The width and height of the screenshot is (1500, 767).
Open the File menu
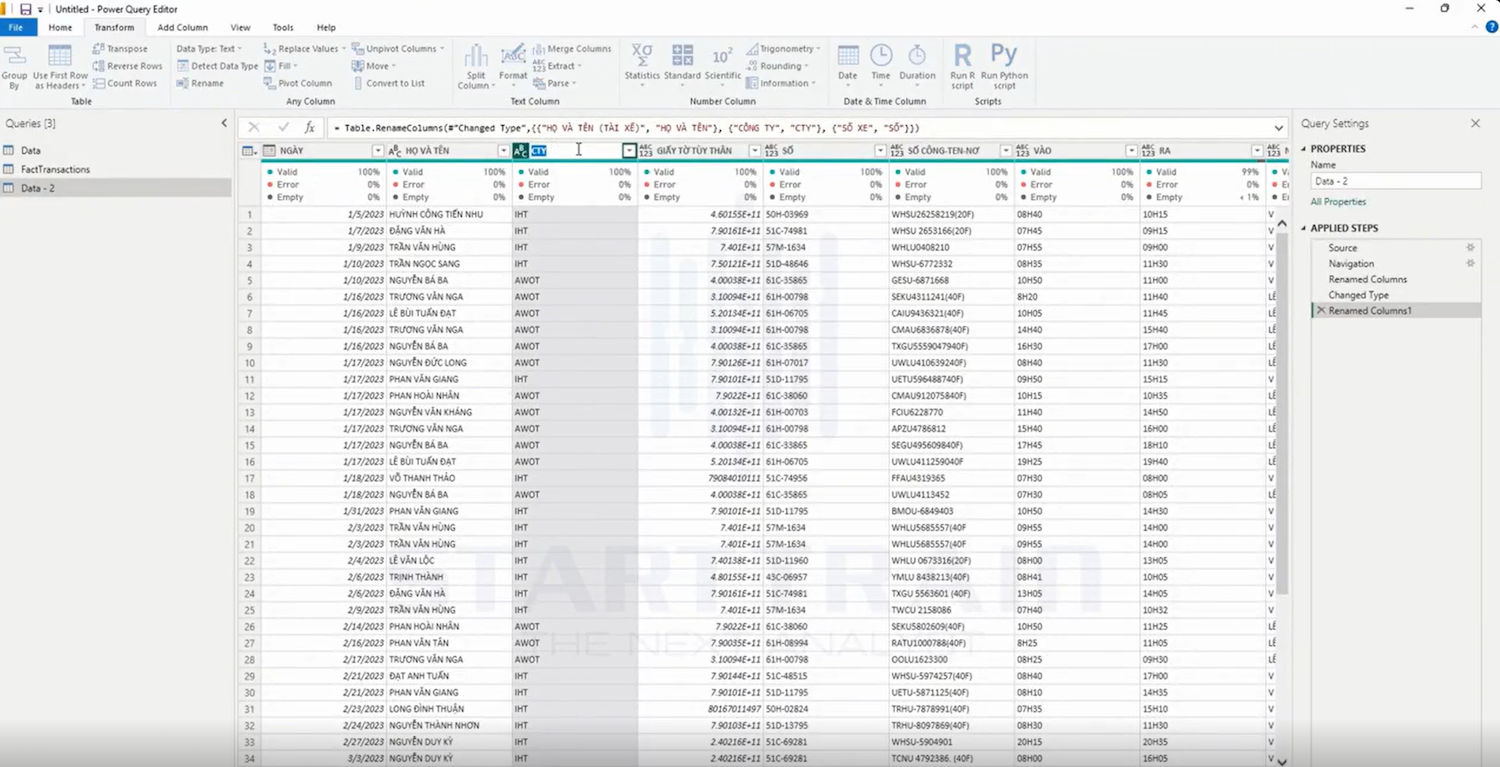click(16, 27)
